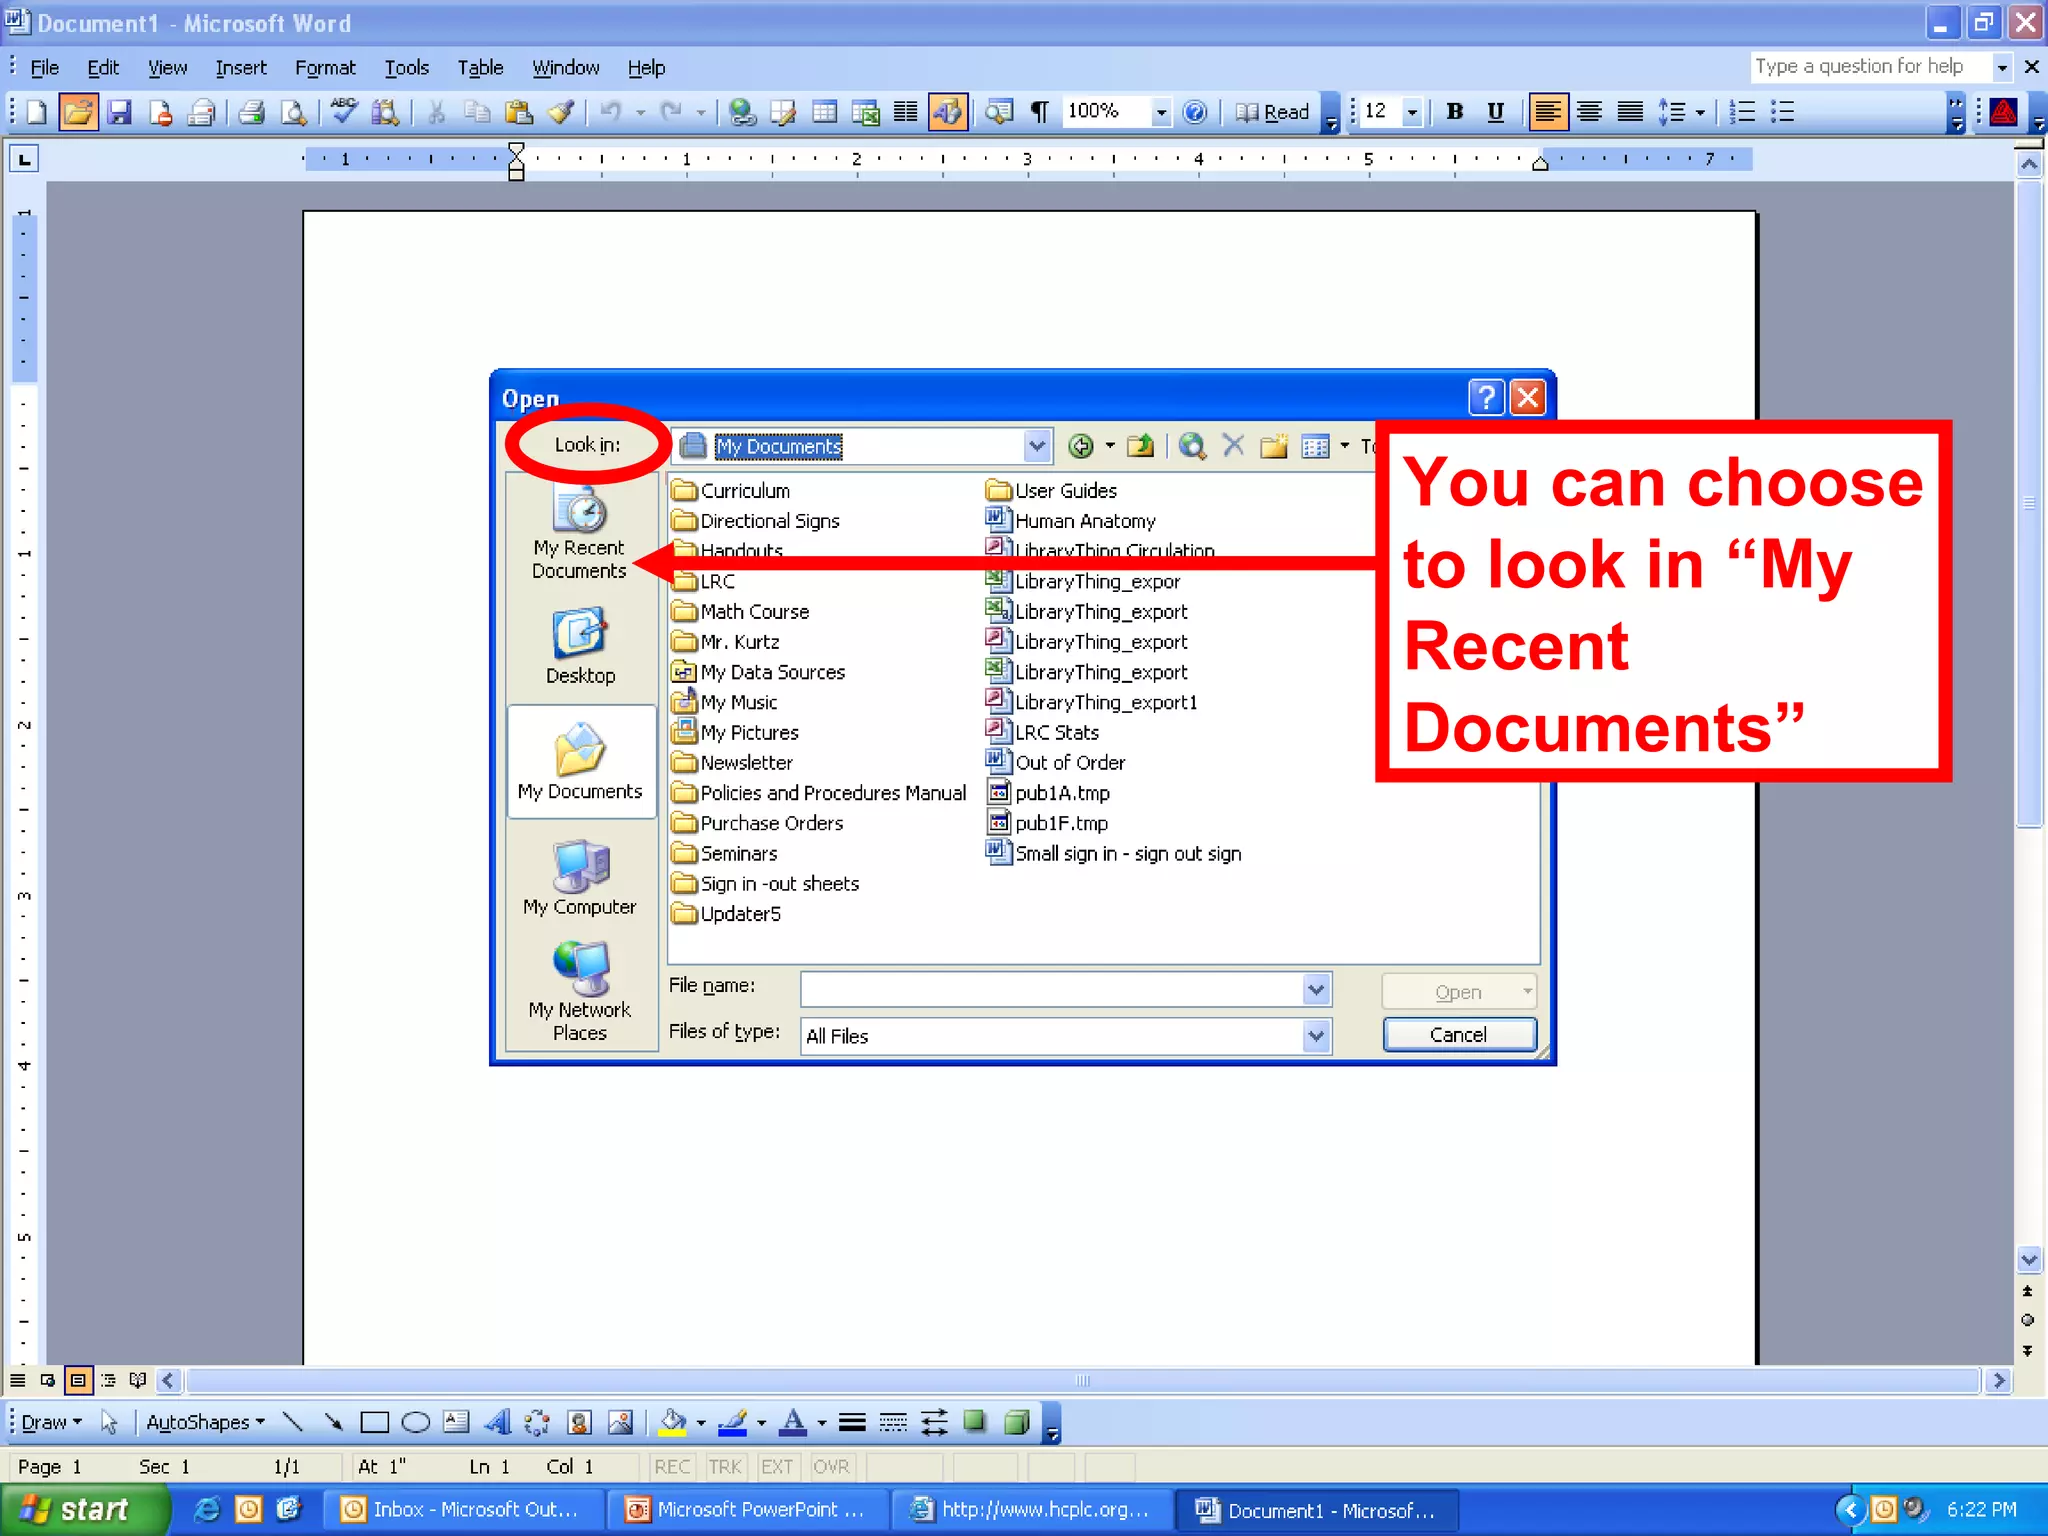
Task: Open the Edit menu
Action: pos(103,68)
